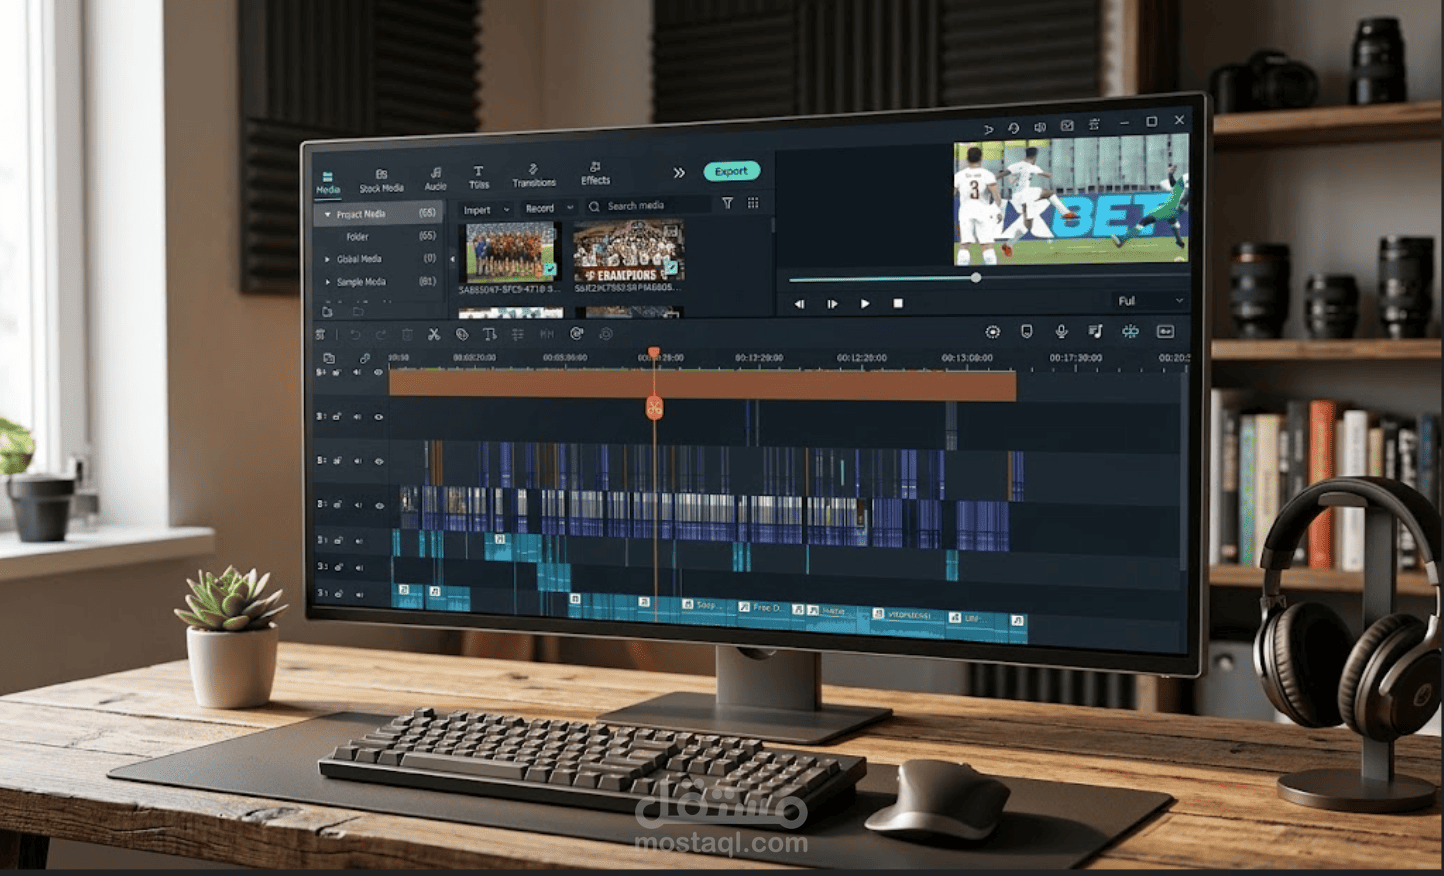Click the voiceover microphone icon
The width and height of the screenshot is (1444, 876).
(x=1061, y=331)
